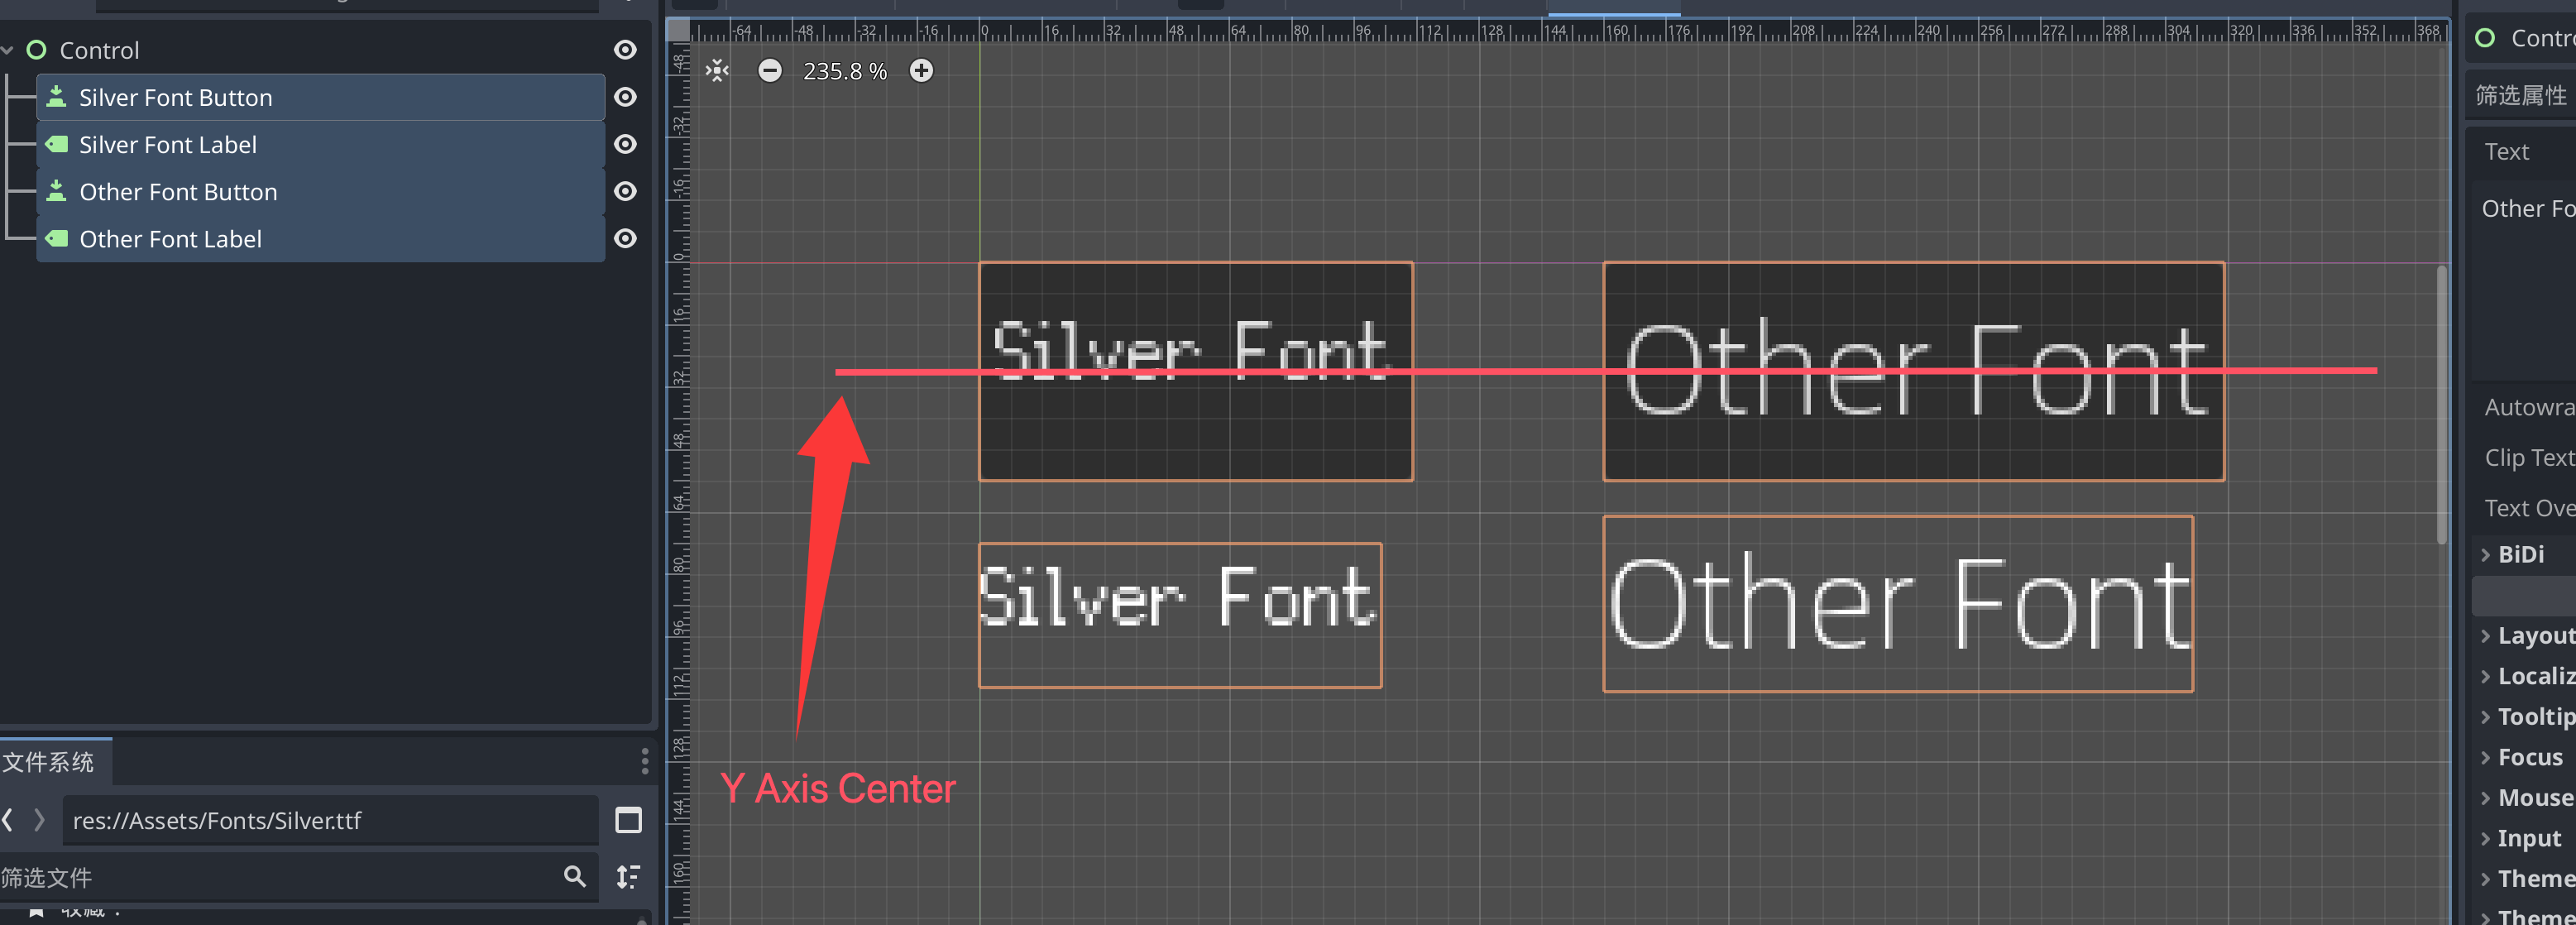Select the Other Font Button tree item
This screenshot has height=925, width=2576.
point(178,192)
